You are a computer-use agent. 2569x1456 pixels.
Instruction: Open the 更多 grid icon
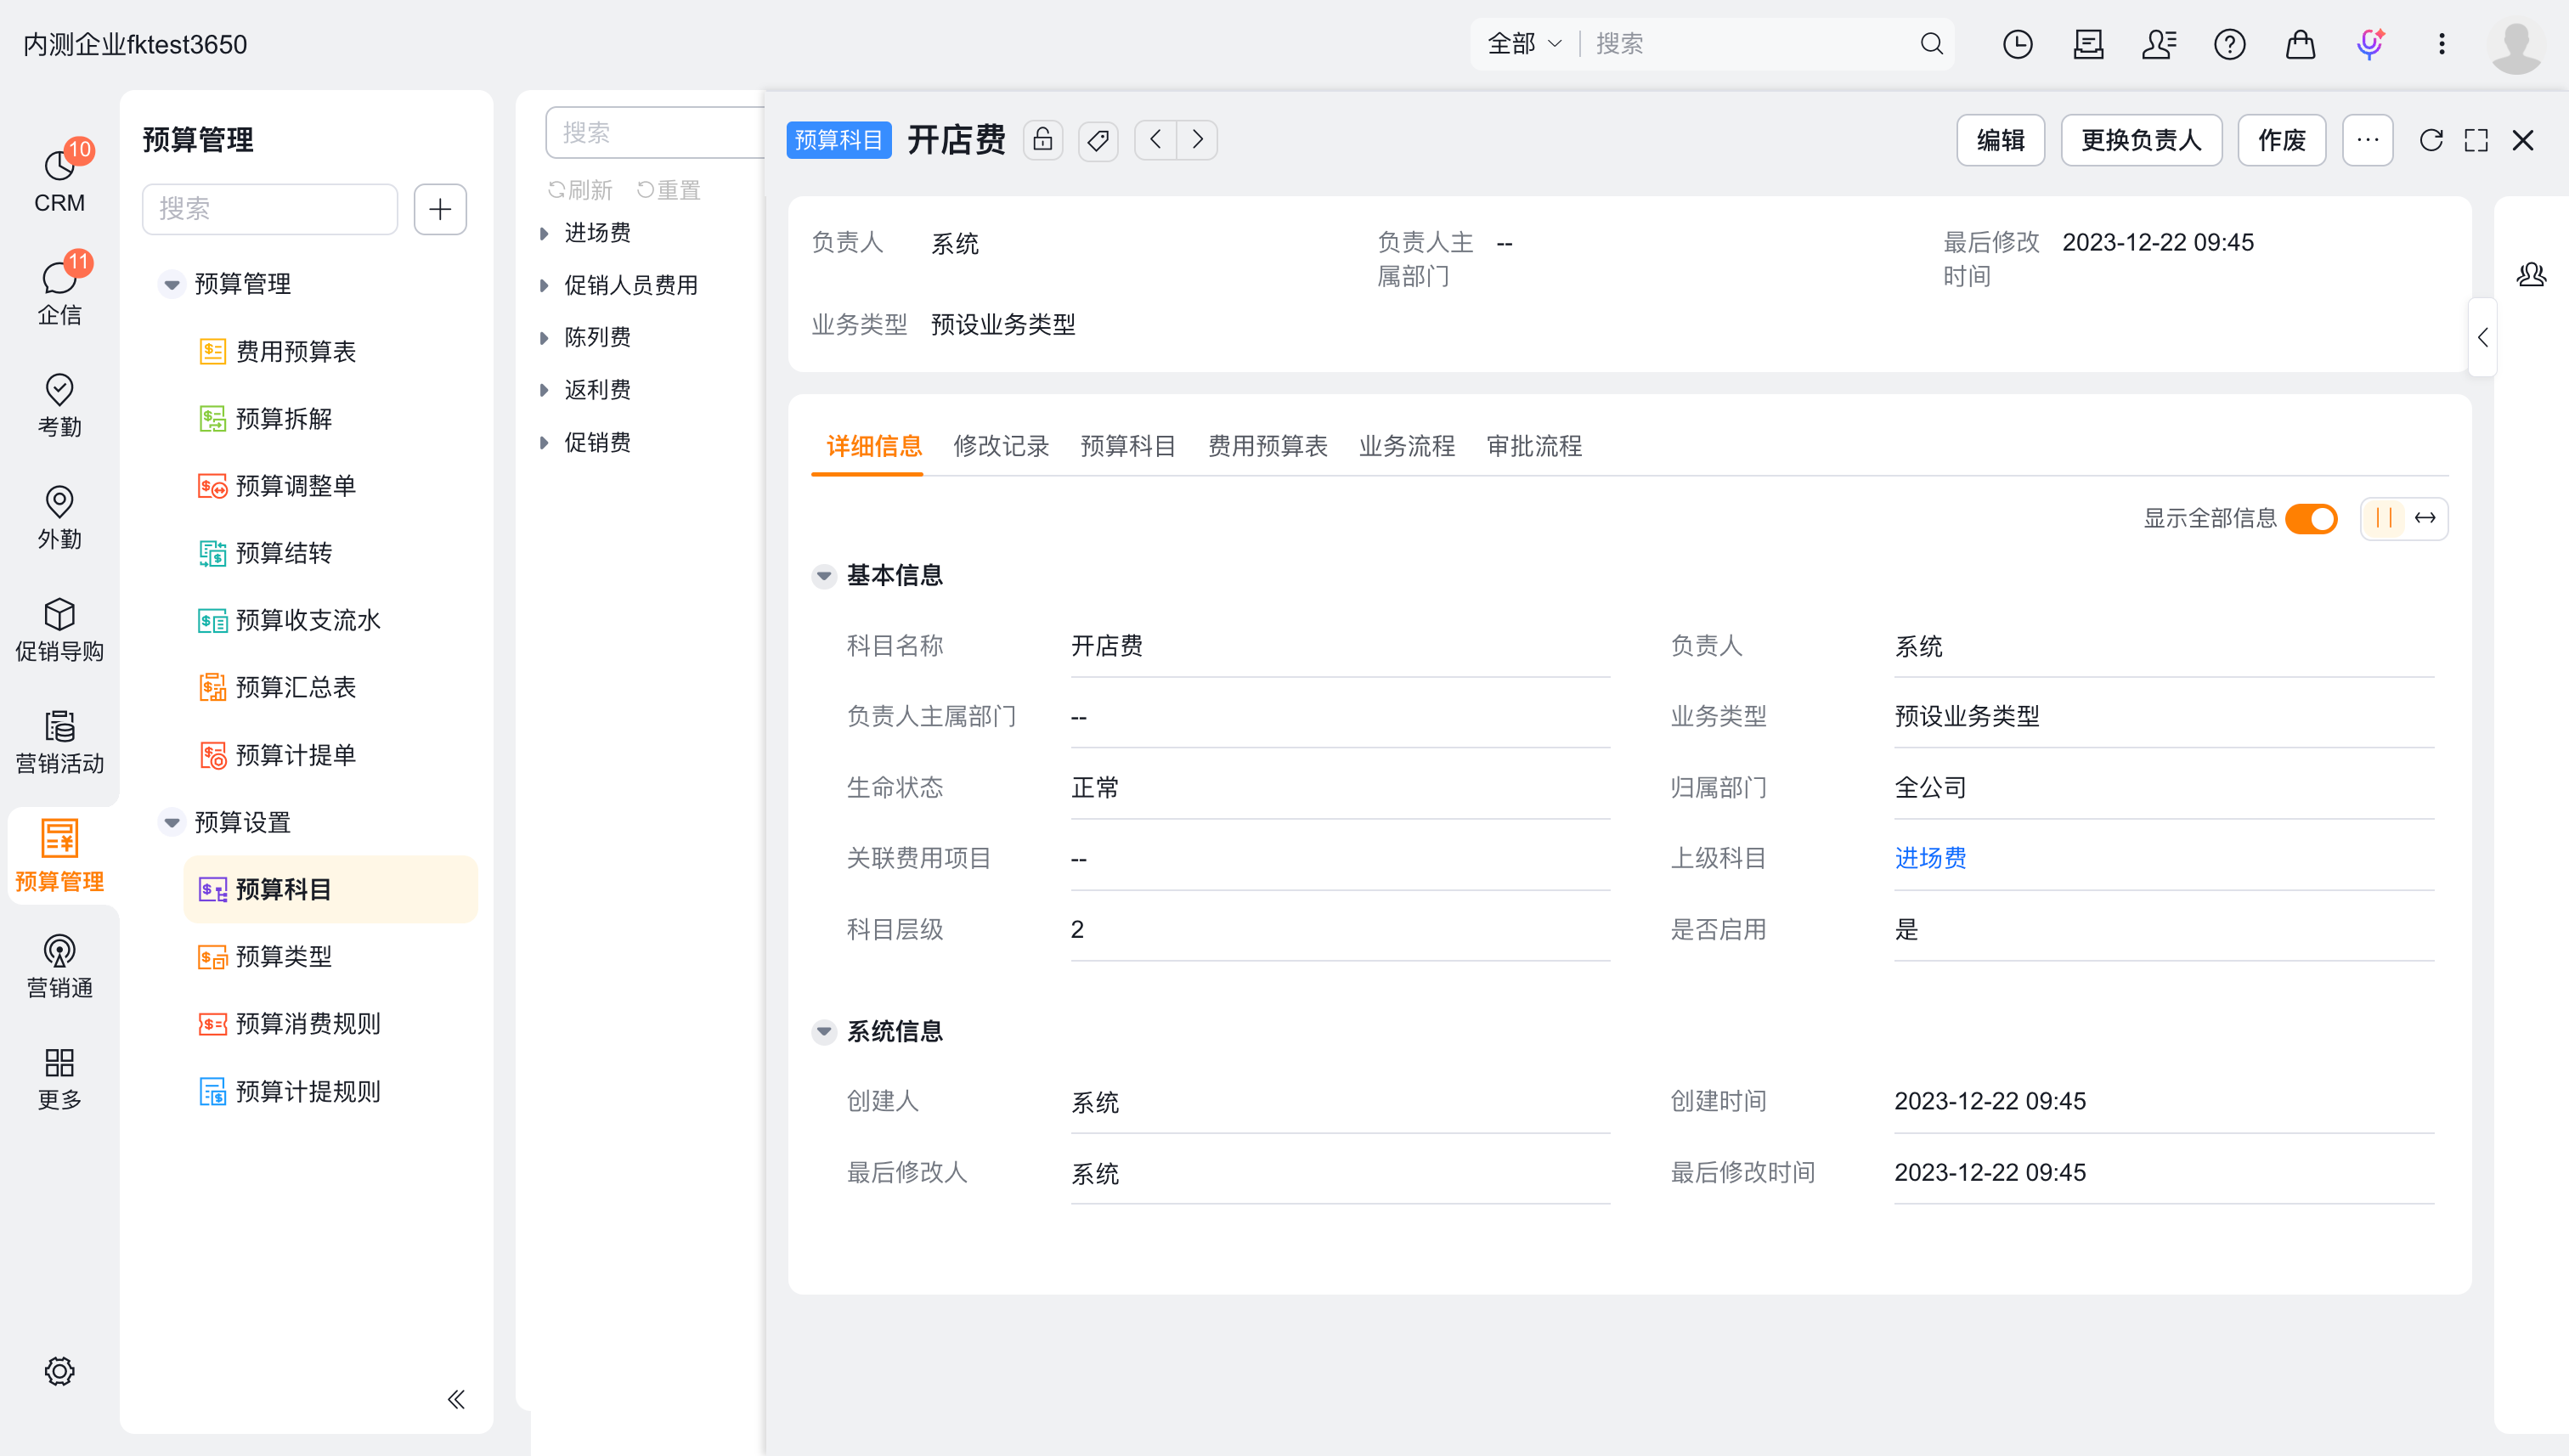pyautogui.click(x=60, y=1077)
